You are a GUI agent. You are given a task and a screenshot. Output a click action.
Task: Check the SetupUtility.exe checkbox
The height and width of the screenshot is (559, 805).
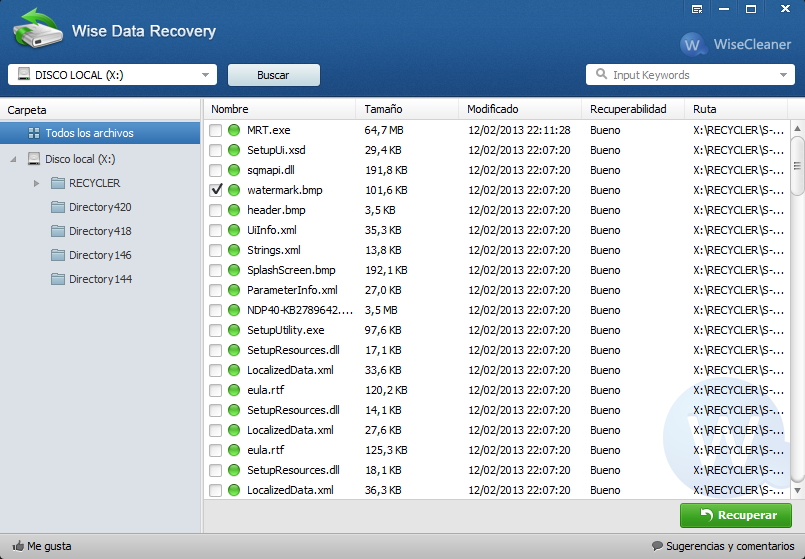click(x=216, y=330)
